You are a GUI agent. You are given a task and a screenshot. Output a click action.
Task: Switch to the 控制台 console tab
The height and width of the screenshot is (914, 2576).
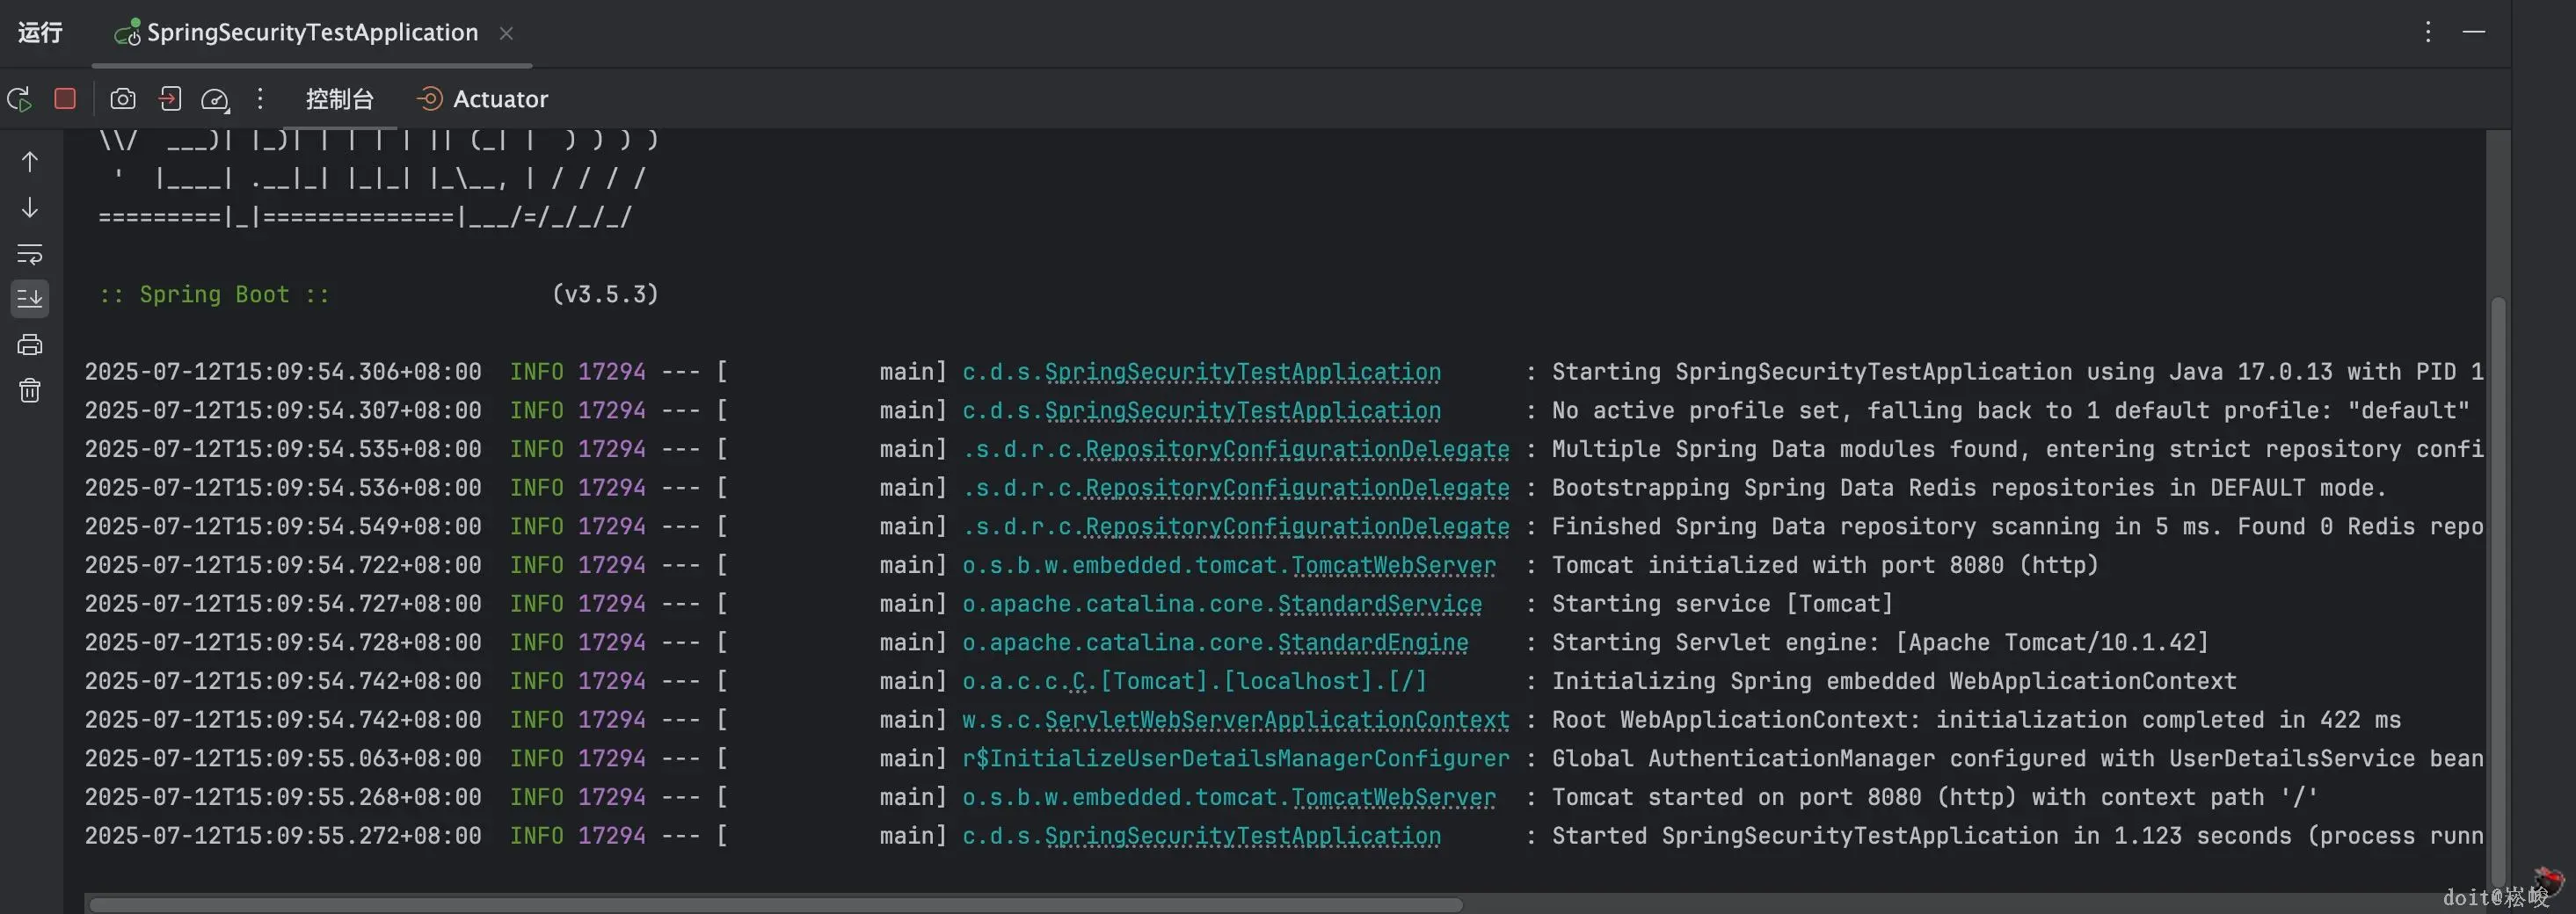coord(340,99)
